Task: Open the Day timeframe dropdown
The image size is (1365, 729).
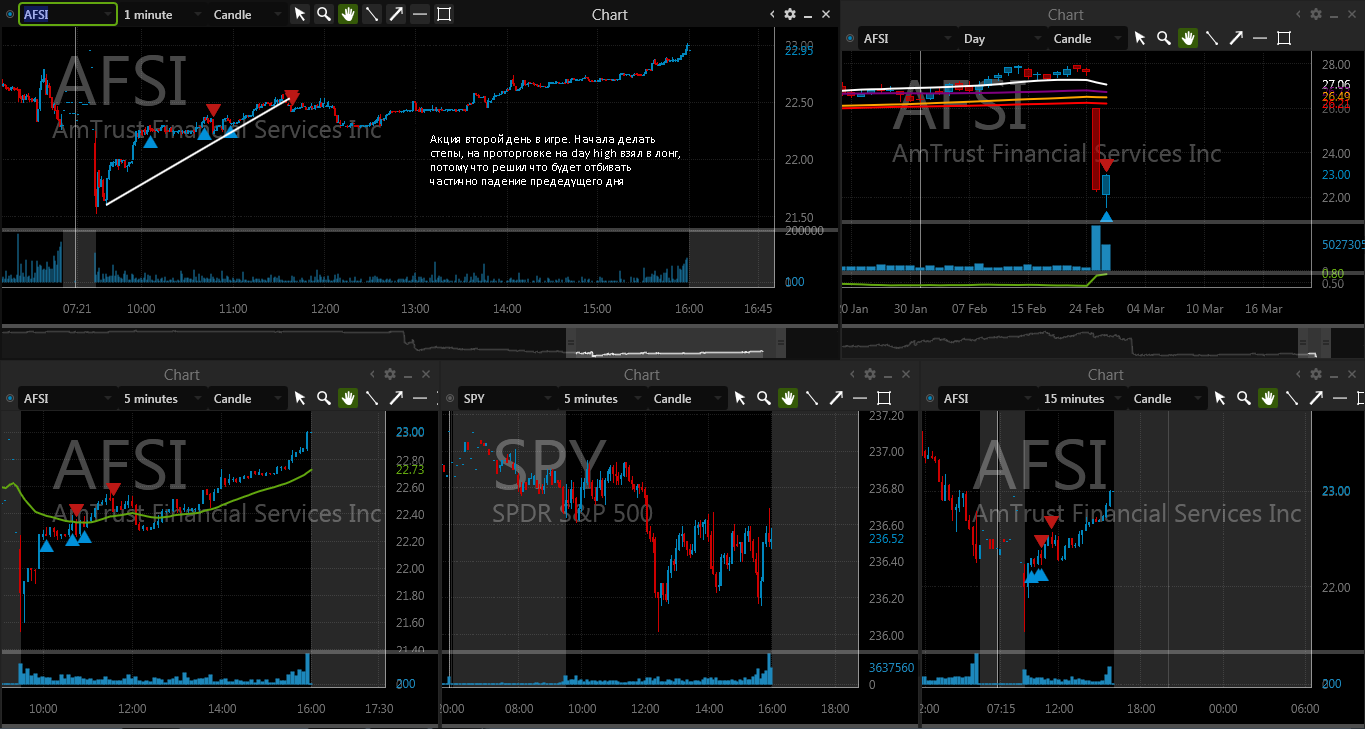Action: click(x=1002, y=38)
